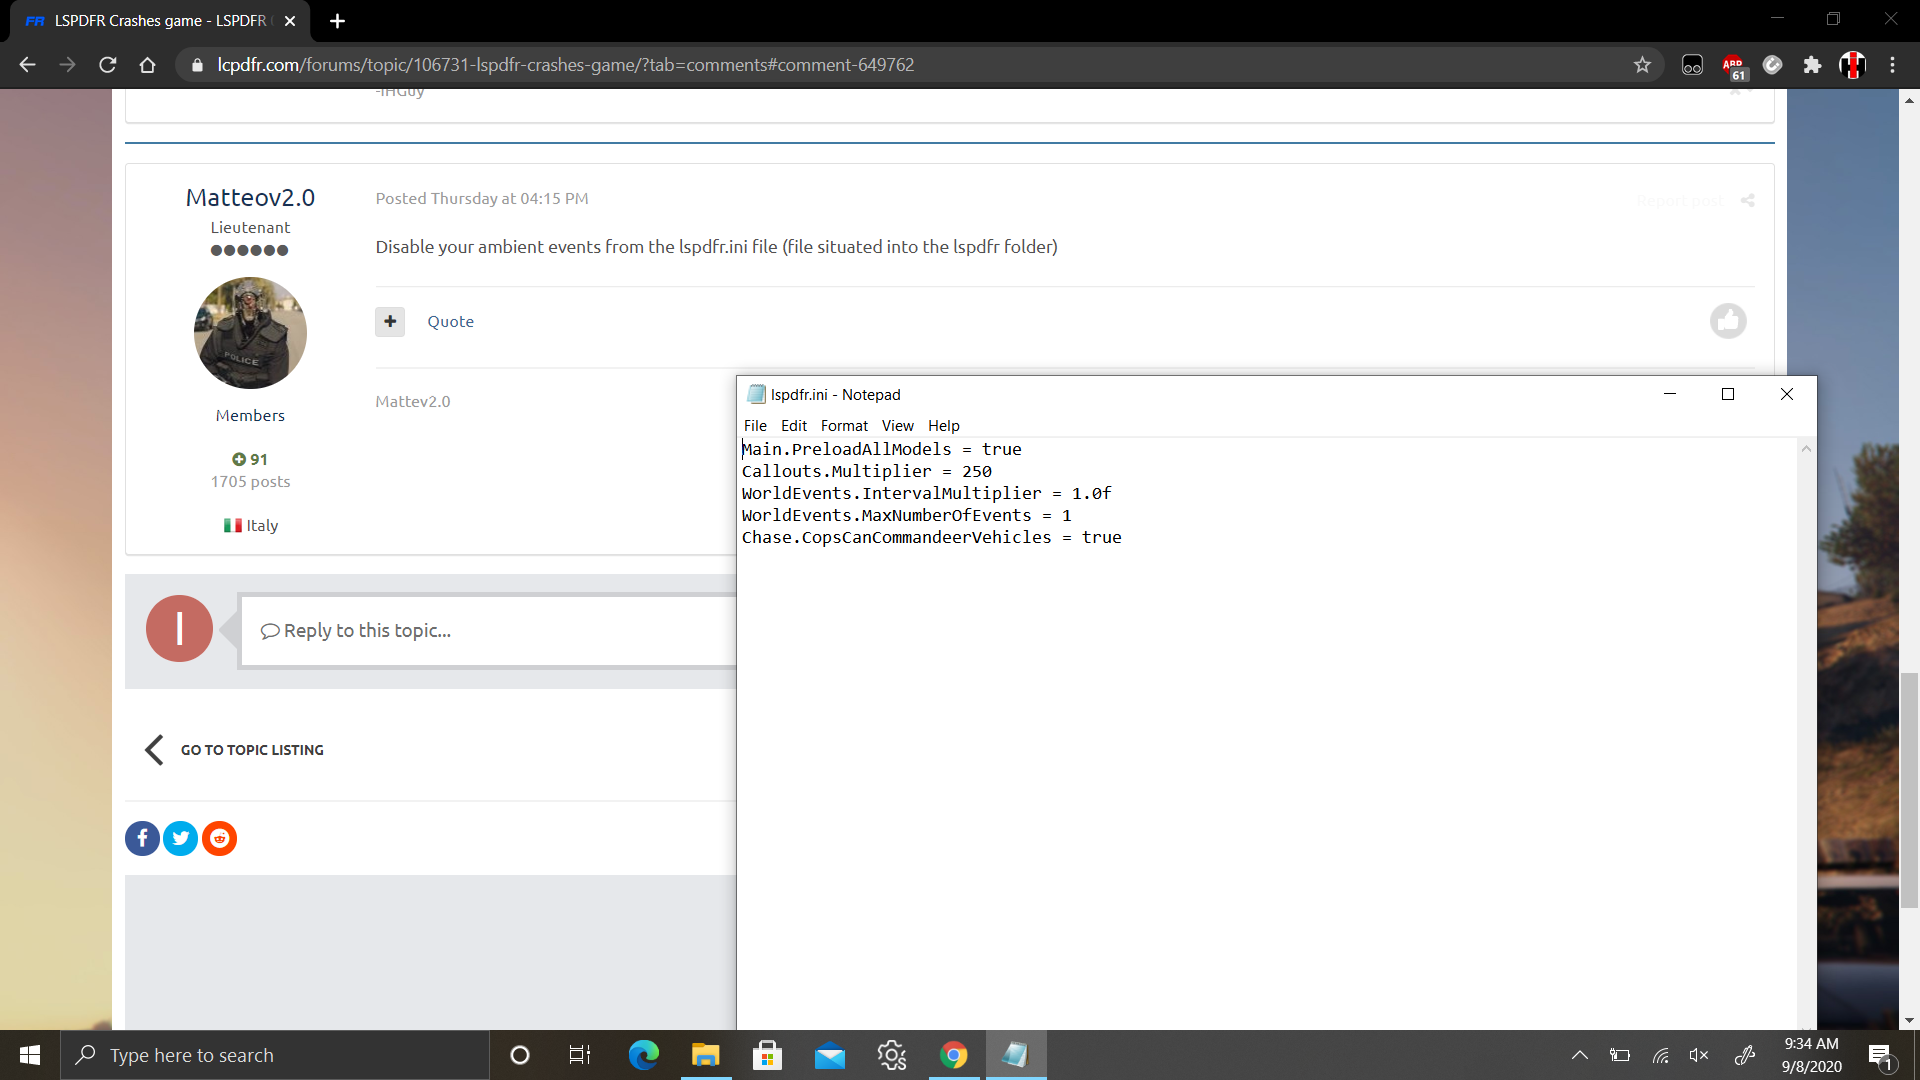1920x1080 pixels.
Task: Like Matteov2.0's post thumbs-up icon
Action: pyautogui.click(x=1727, y=321)
